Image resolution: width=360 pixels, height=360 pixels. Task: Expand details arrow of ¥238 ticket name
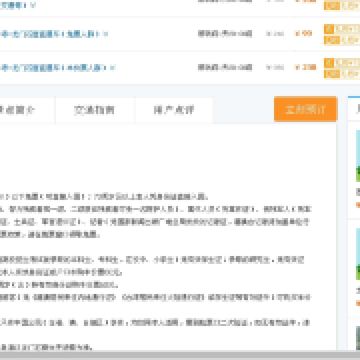pos(112,68)
